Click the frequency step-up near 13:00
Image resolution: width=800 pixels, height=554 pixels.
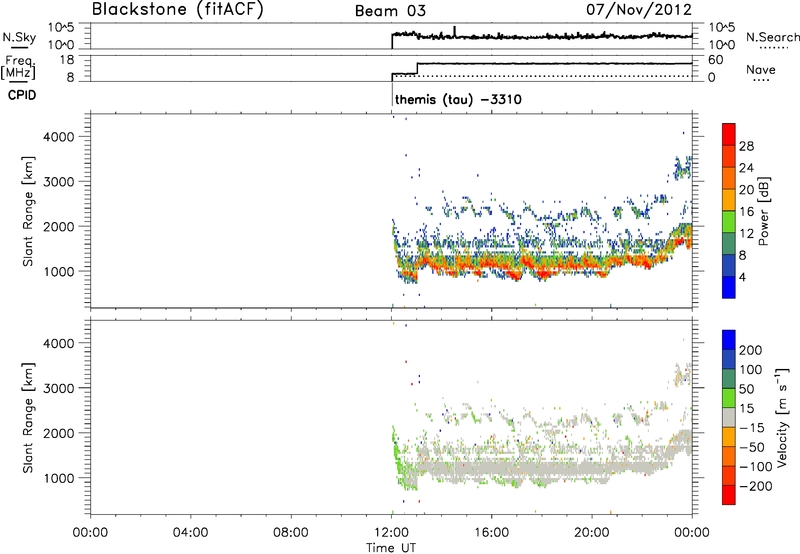(417, 68)
